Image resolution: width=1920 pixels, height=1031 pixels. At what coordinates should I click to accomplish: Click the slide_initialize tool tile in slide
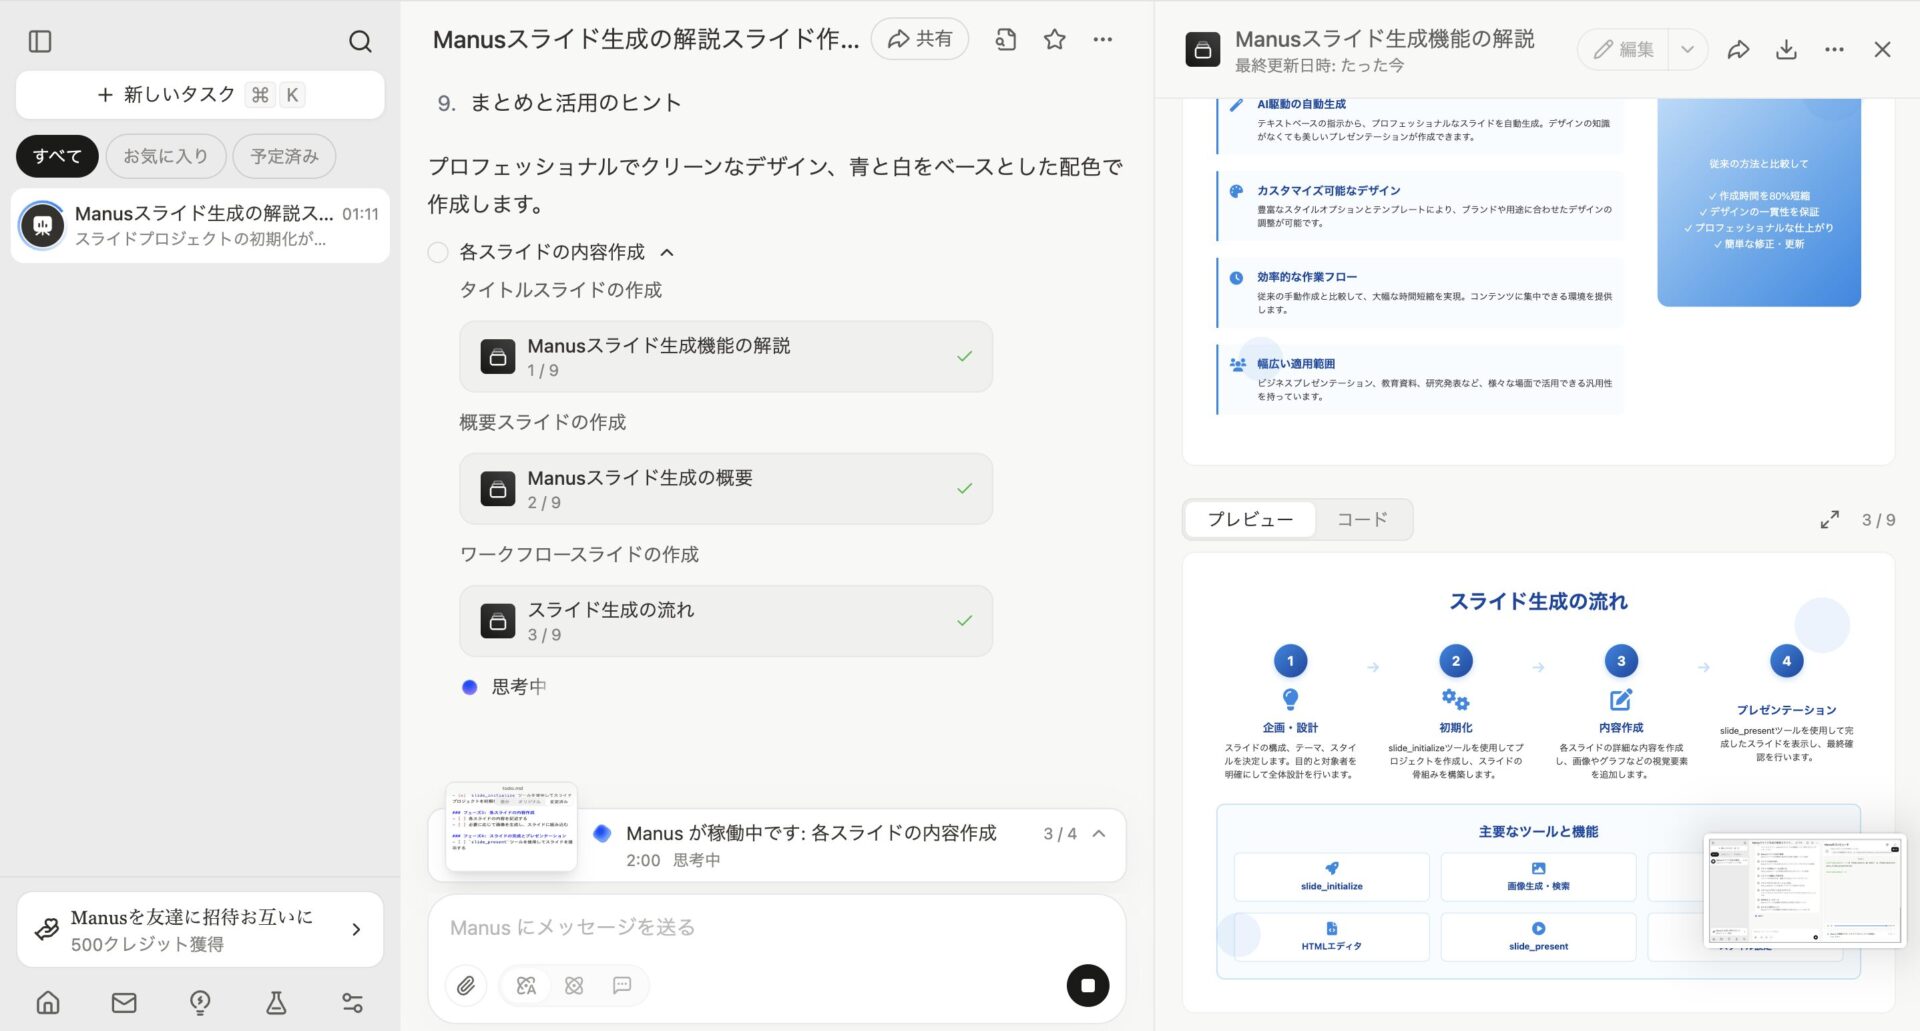[1331, 877]
